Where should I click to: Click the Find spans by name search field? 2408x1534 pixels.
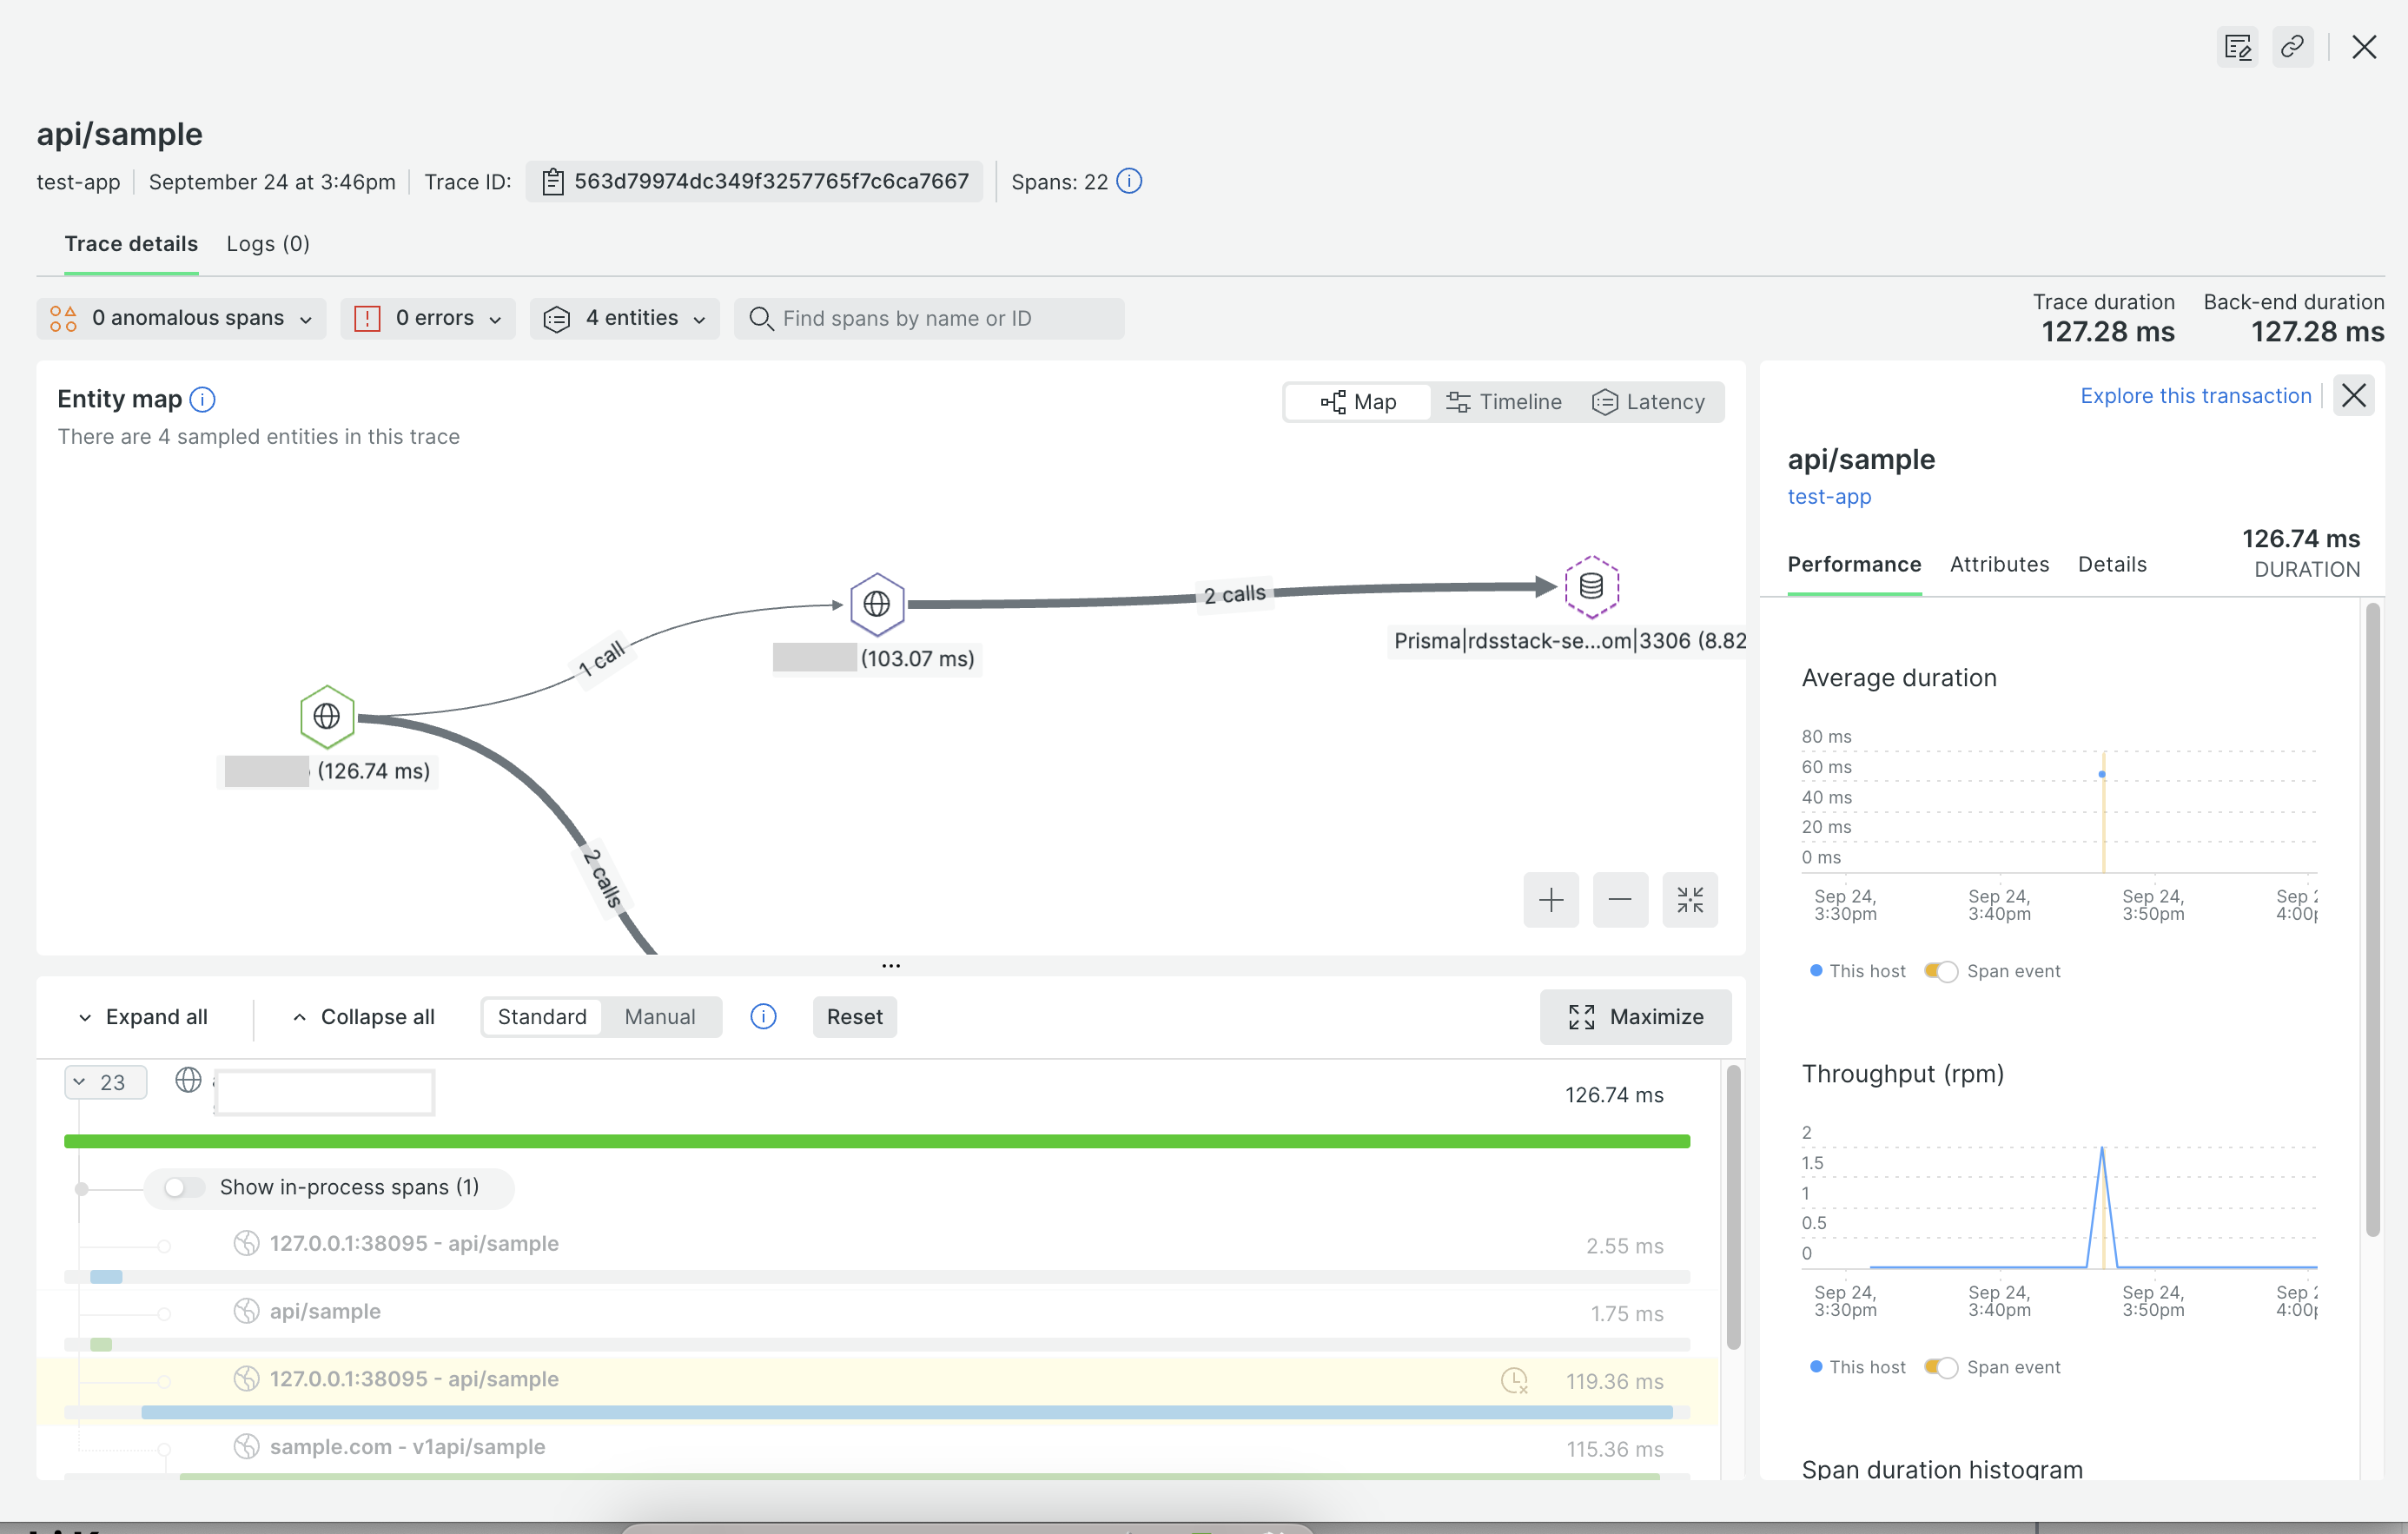coord(930,318)
